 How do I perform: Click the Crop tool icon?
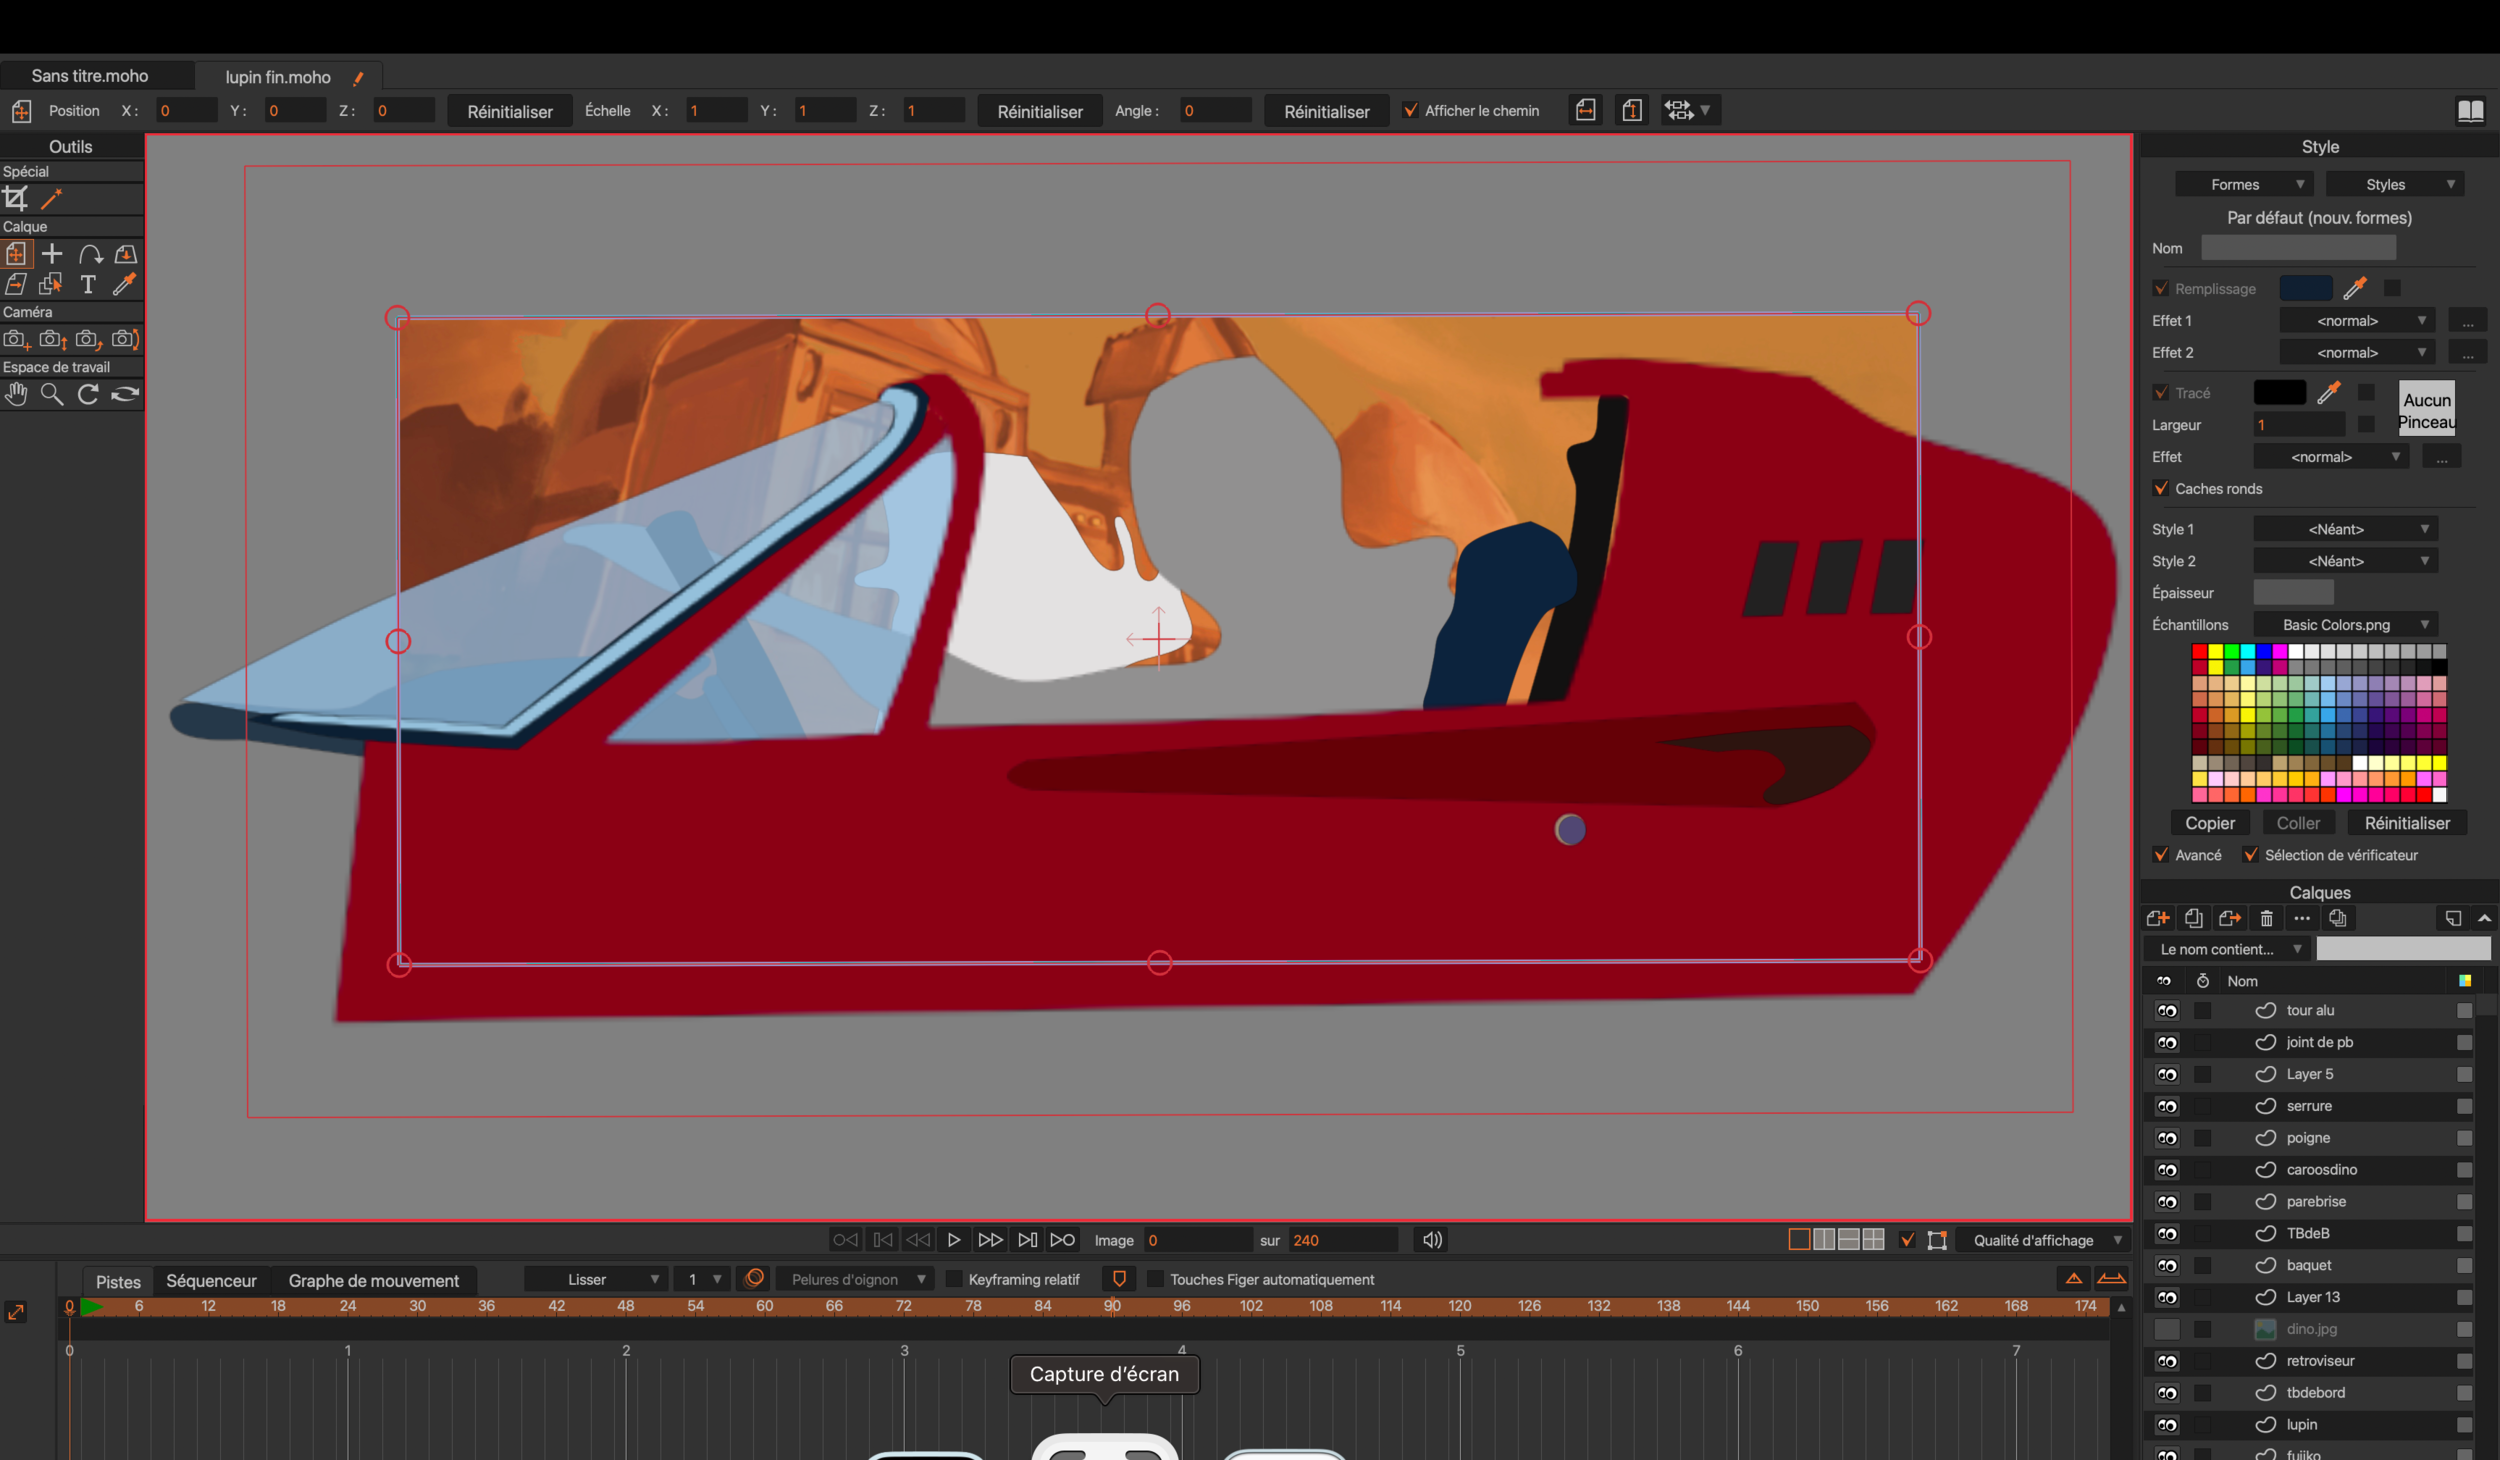(x=16, y=199)
